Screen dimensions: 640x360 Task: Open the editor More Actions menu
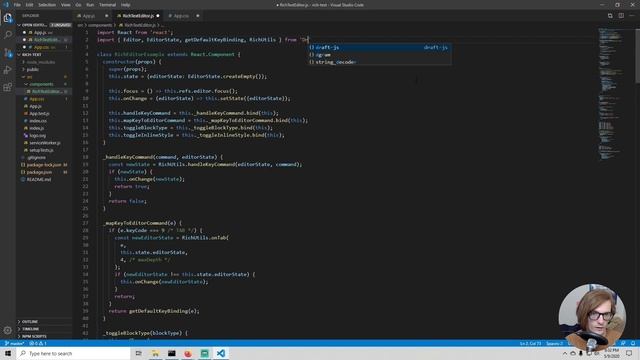click(632, 16)
